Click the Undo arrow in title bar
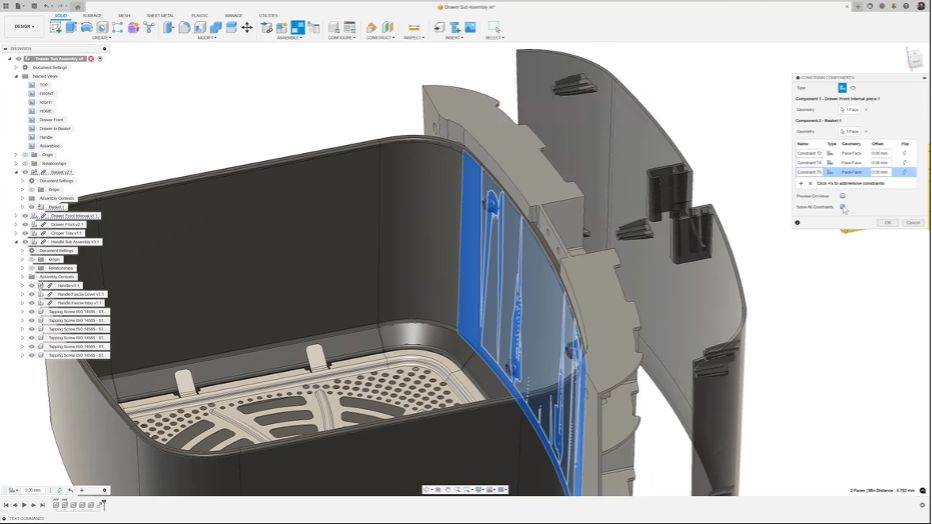 [x=46, y=6]
